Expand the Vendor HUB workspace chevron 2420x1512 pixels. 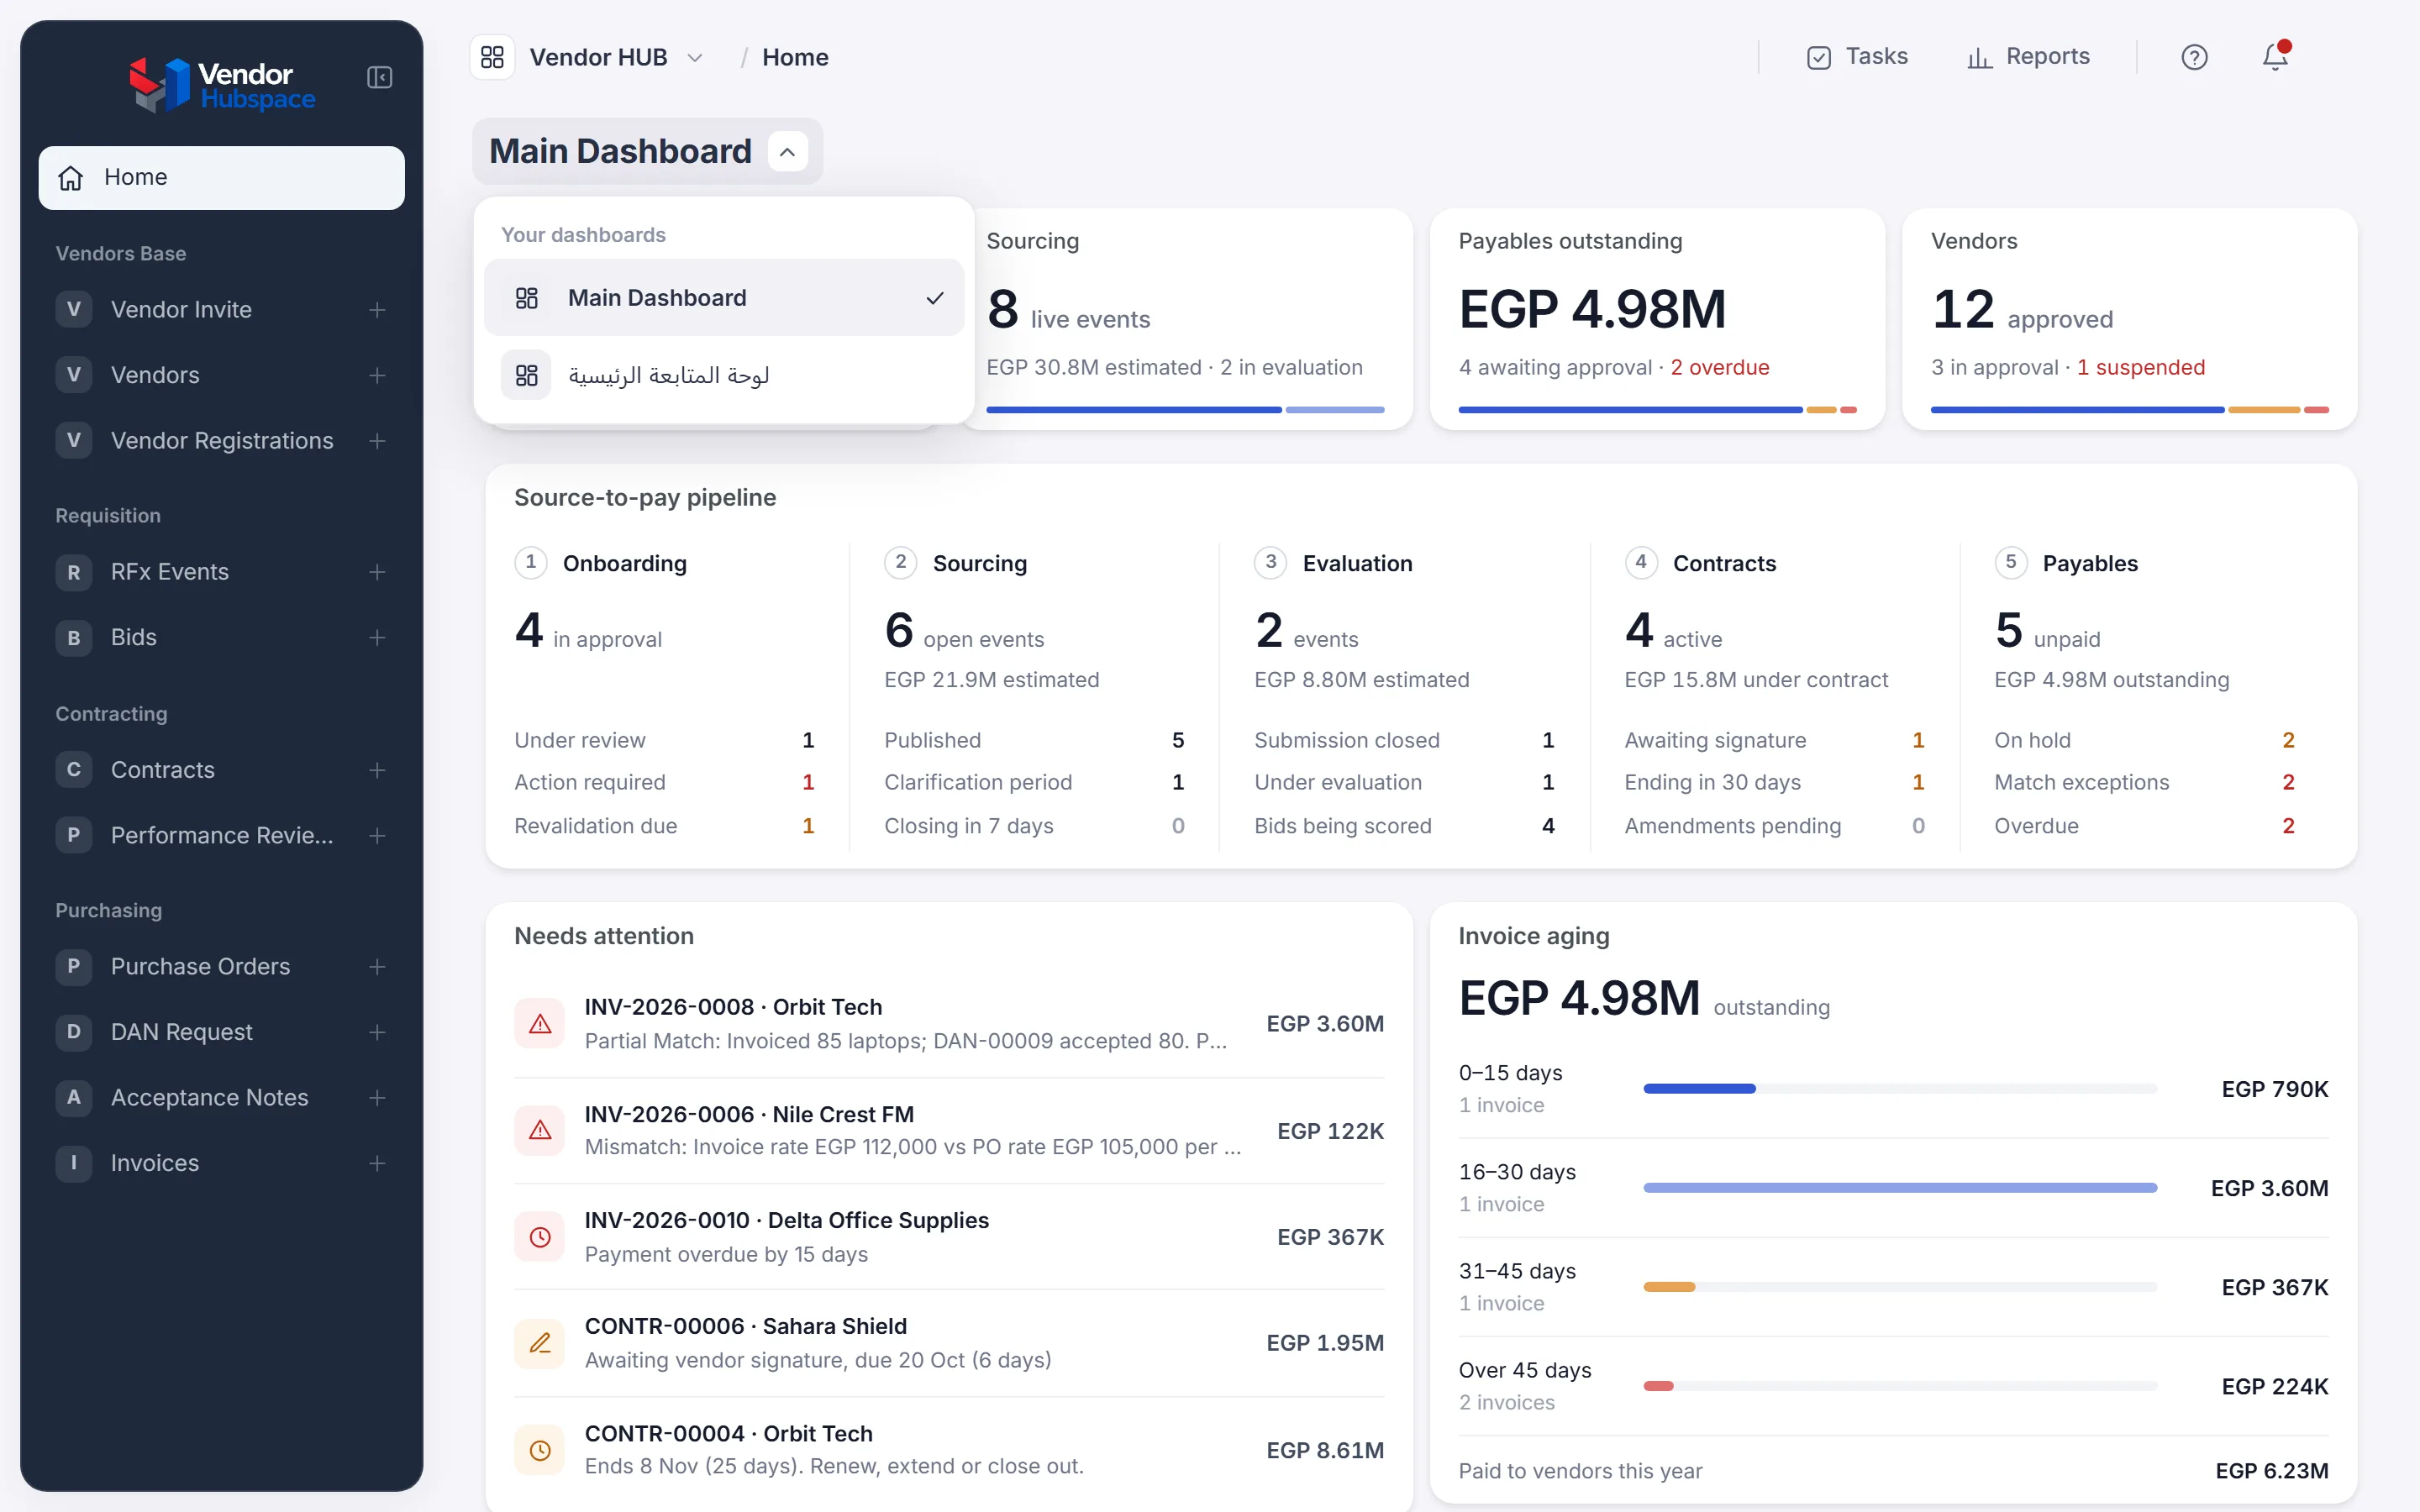click(x=695, y=58)
